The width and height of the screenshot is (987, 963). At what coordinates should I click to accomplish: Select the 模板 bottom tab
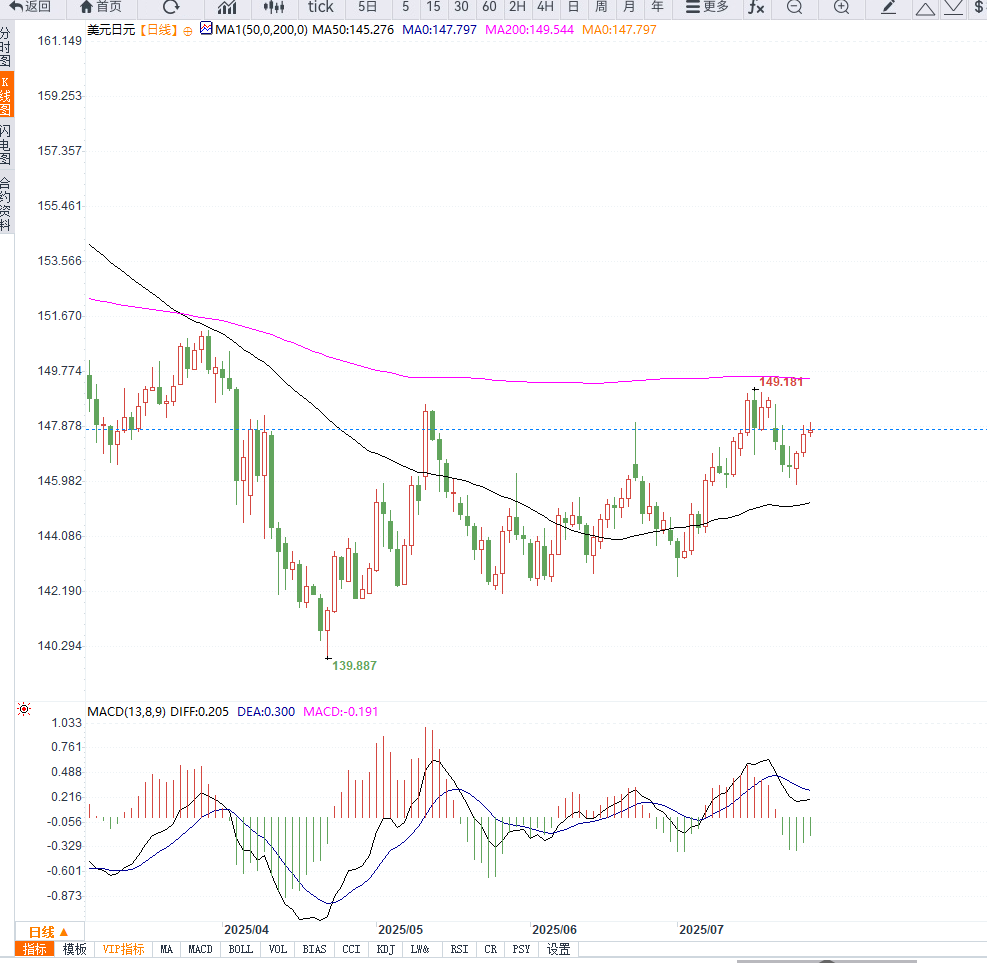pyautogui.click(x=74, y=949)
